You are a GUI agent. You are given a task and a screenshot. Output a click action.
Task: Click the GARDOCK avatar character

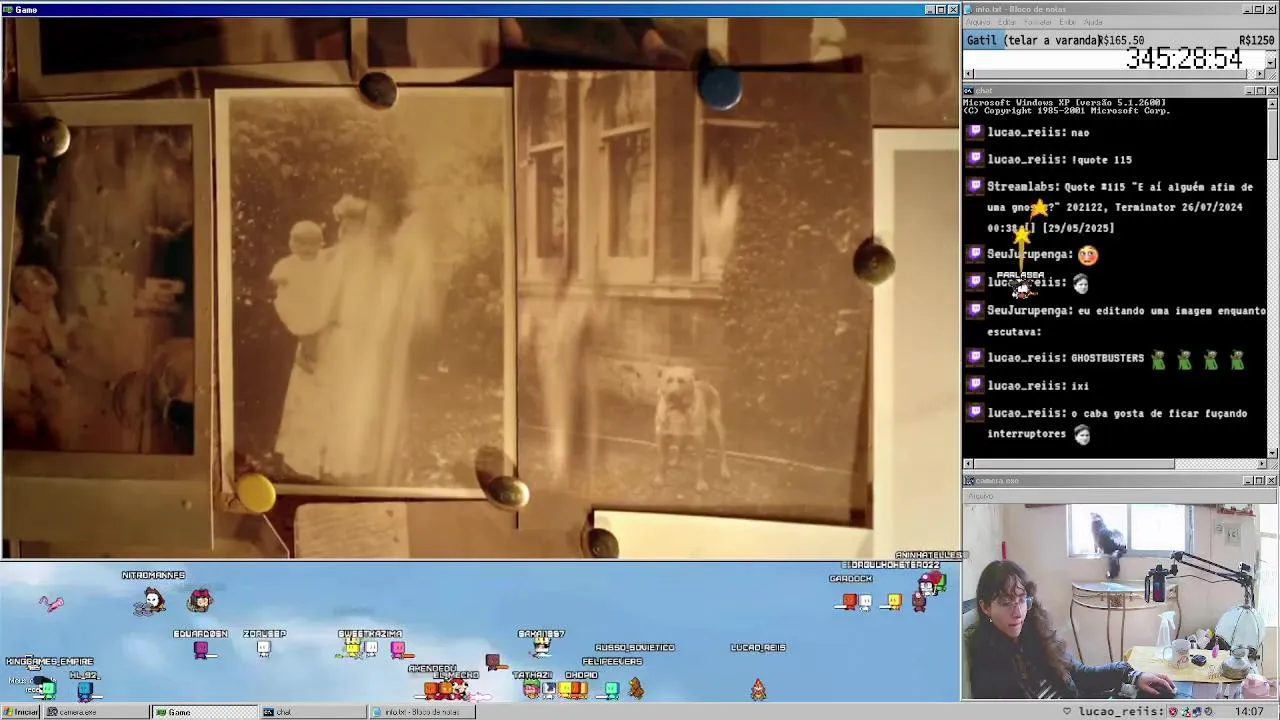pos(850,600)
